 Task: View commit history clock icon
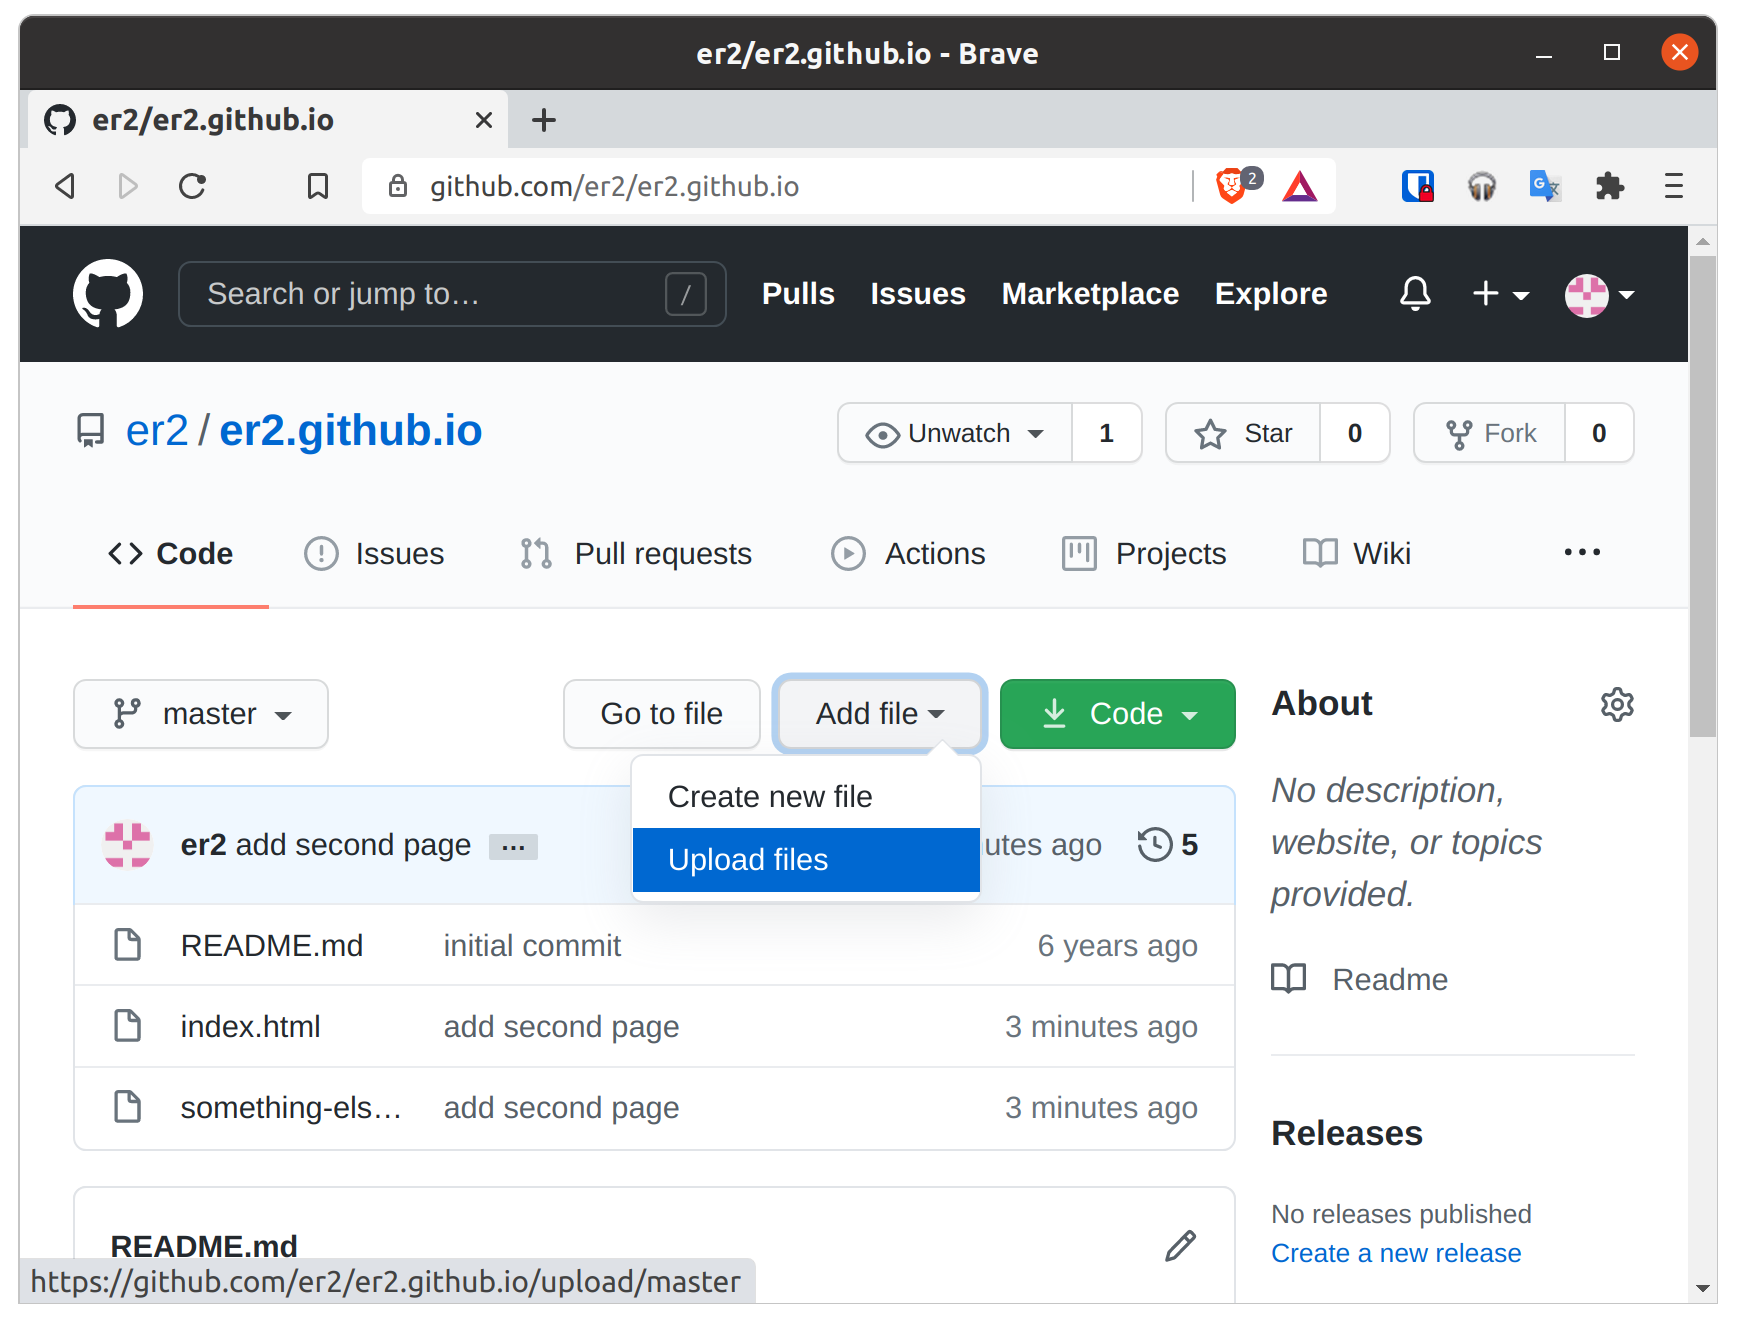point(1155,844)
